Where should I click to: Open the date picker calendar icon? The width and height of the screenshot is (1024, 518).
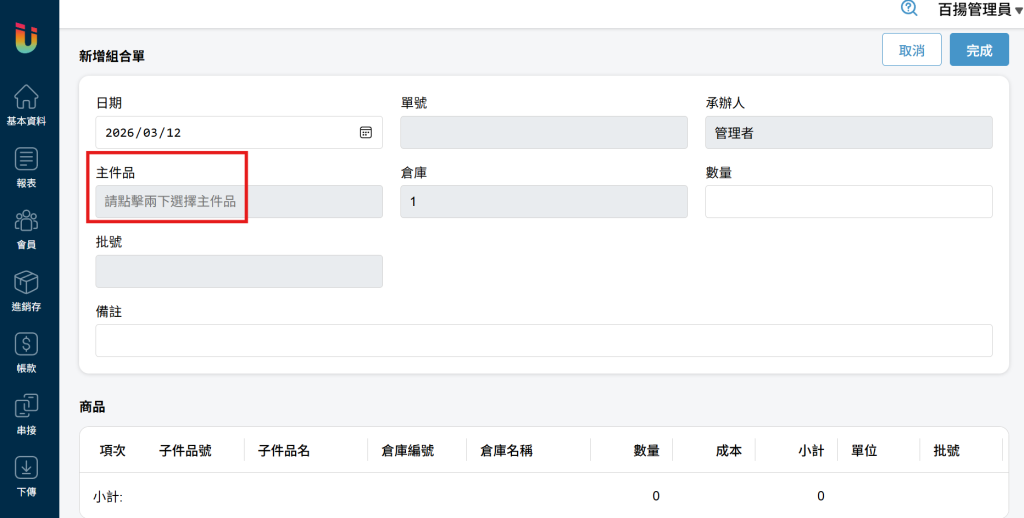(x=366, y=132)
